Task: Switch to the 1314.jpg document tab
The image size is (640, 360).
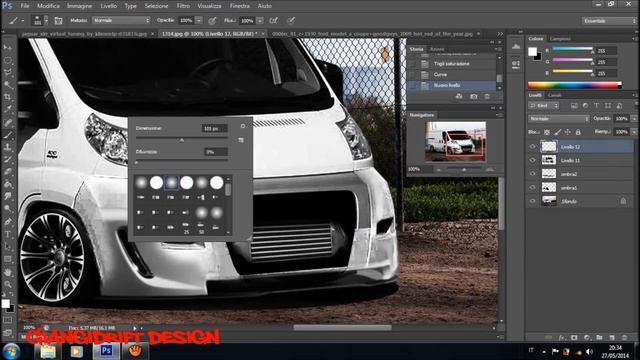Action: 209,34
